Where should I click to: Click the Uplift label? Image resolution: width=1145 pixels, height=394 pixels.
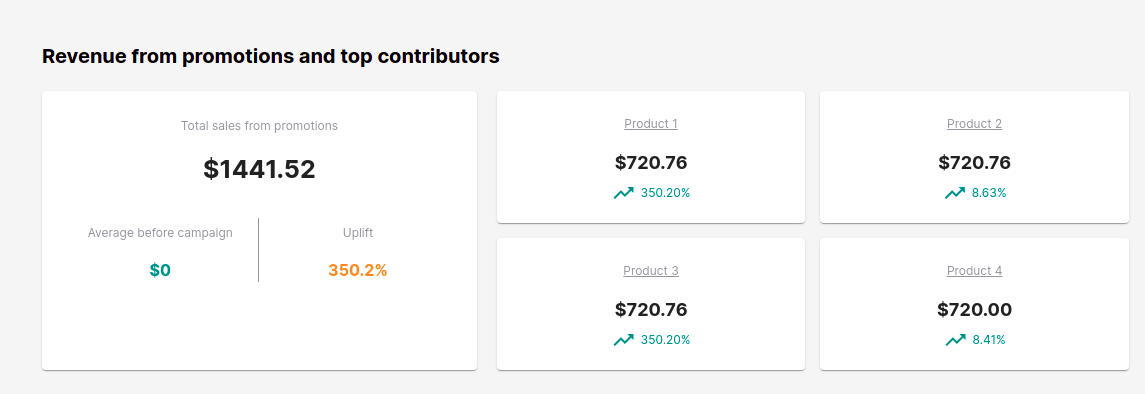pos(358,233)
